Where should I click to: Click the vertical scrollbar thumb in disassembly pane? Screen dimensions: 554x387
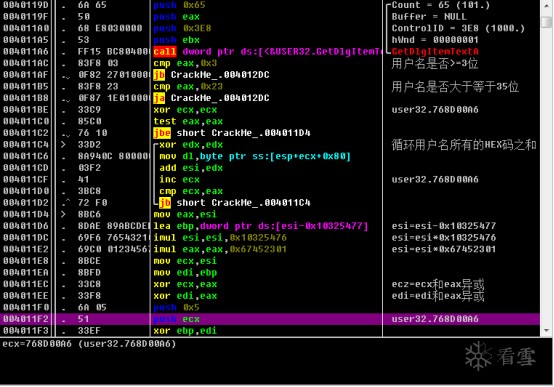click(547, 22)
